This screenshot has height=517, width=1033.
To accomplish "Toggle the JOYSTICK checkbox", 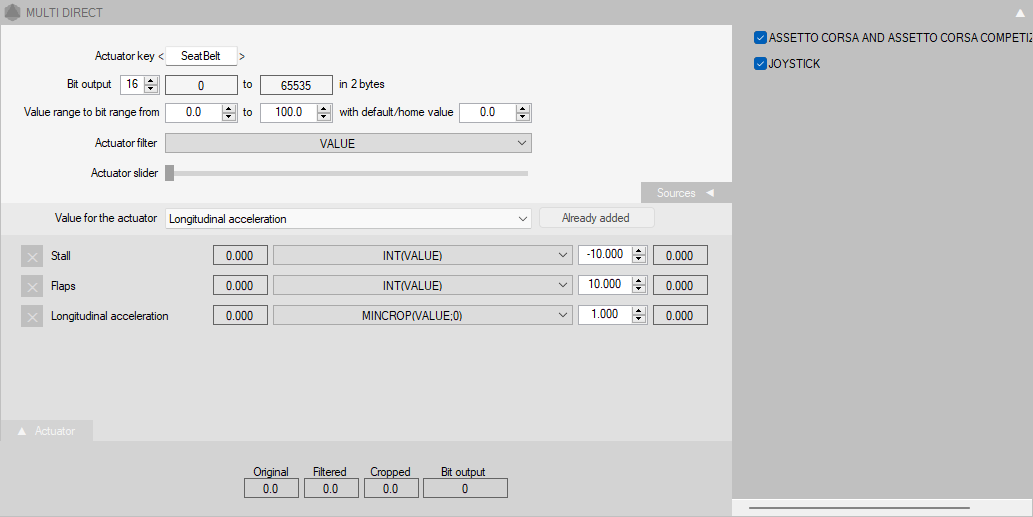I will (x=760, y=64).
